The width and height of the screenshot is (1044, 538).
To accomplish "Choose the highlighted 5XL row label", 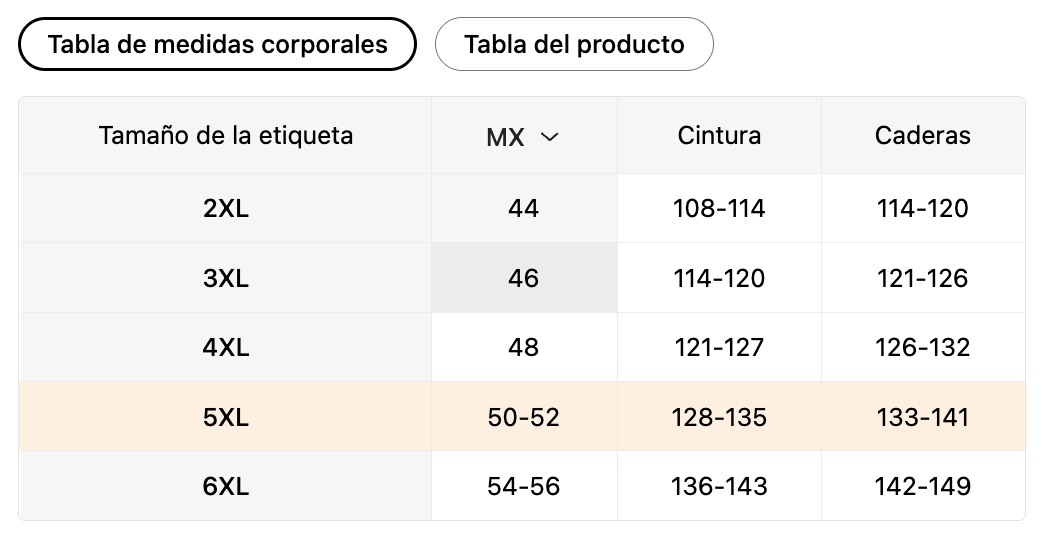I will (x=226, y=416).
